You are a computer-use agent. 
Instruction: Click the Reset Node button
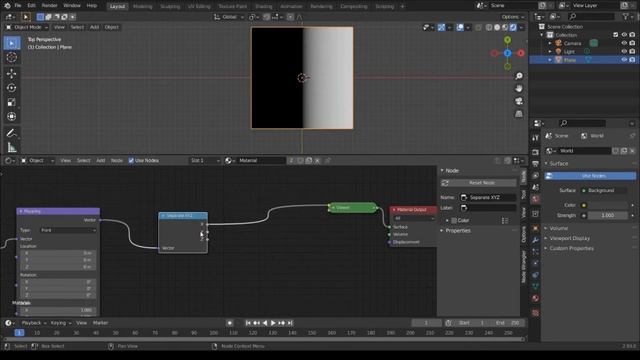pyautogui.click(x=478, y=183)
